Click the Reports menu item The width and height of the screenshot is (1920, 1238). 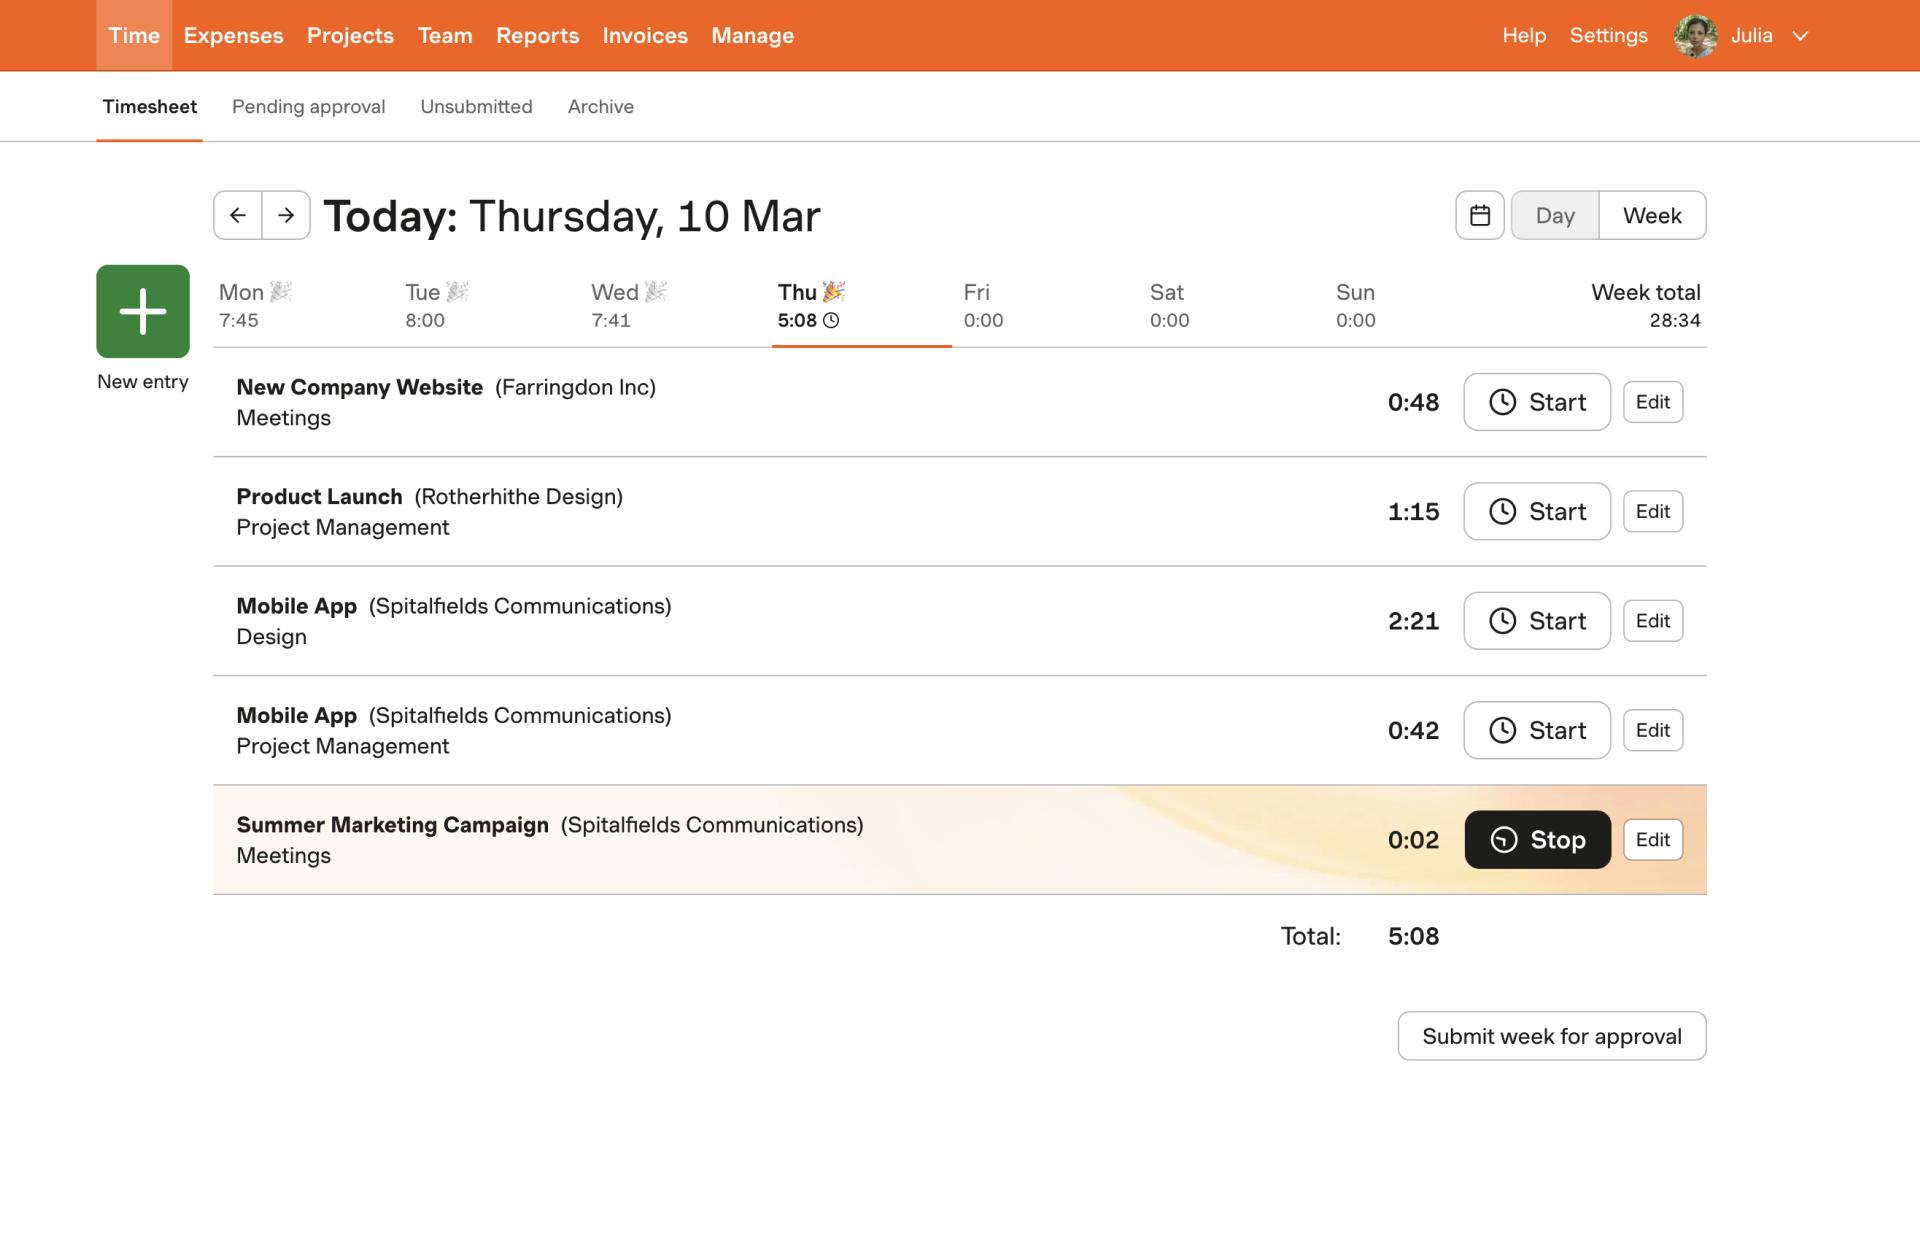(537, 35)
